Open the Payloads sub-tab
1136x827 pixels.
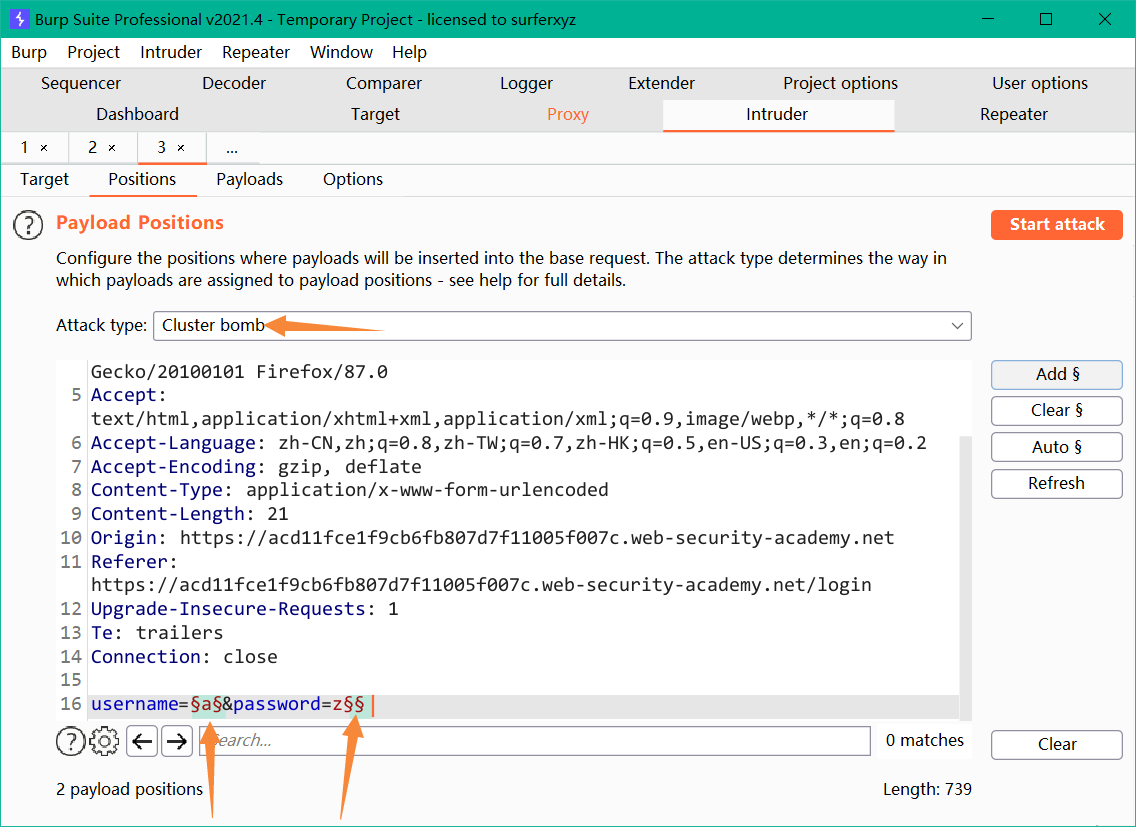250,180
